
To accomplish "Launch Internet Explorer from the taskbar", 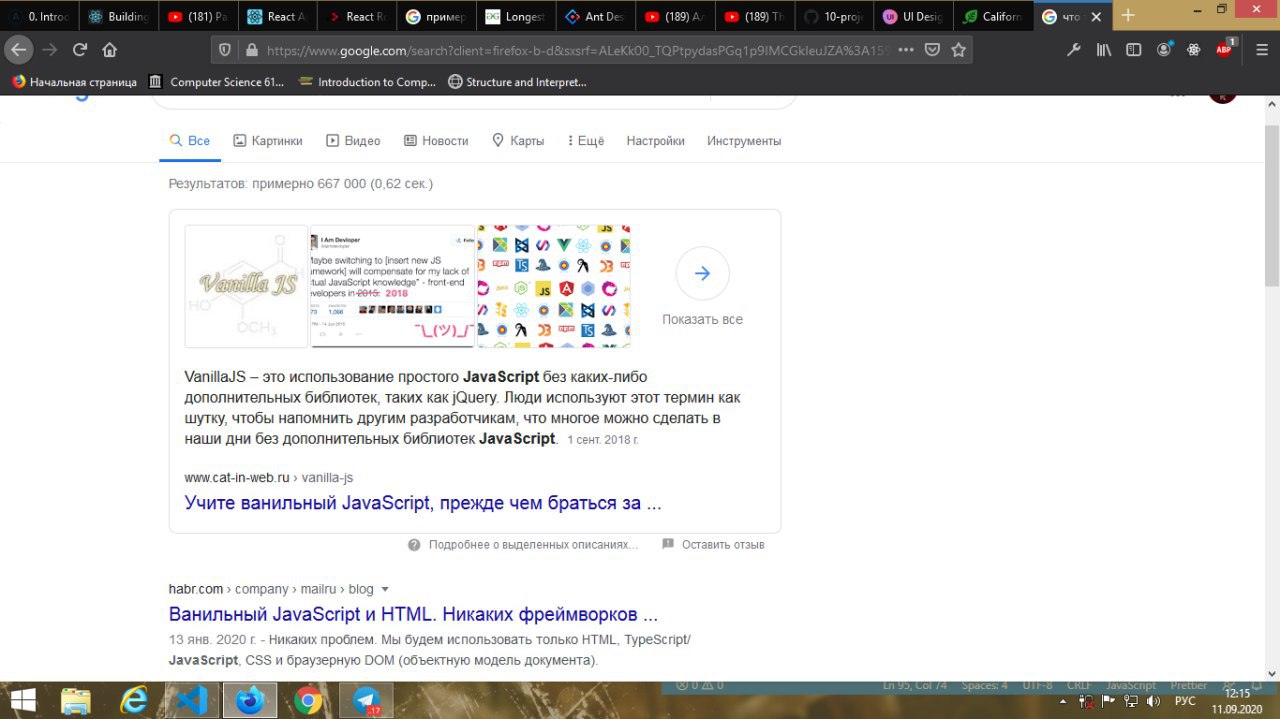I will click(134, 700).
